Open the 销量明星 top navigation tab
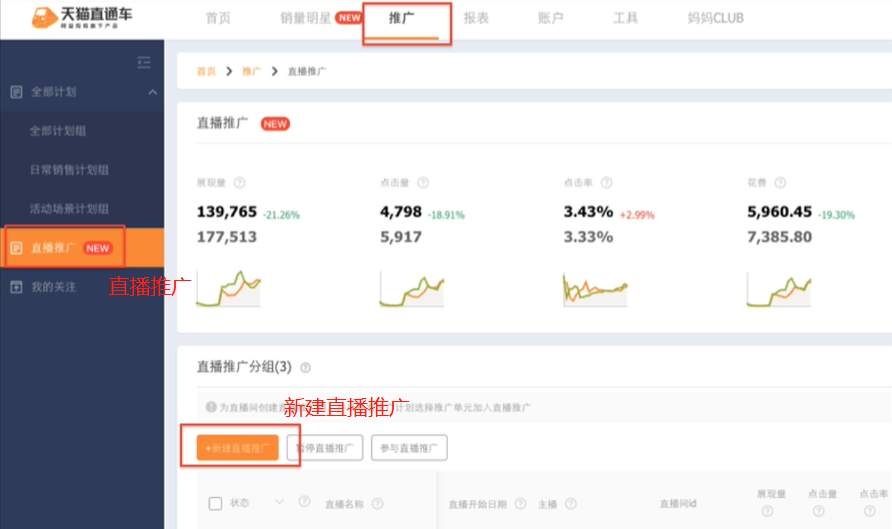892x529 pixels. (306, 18)
